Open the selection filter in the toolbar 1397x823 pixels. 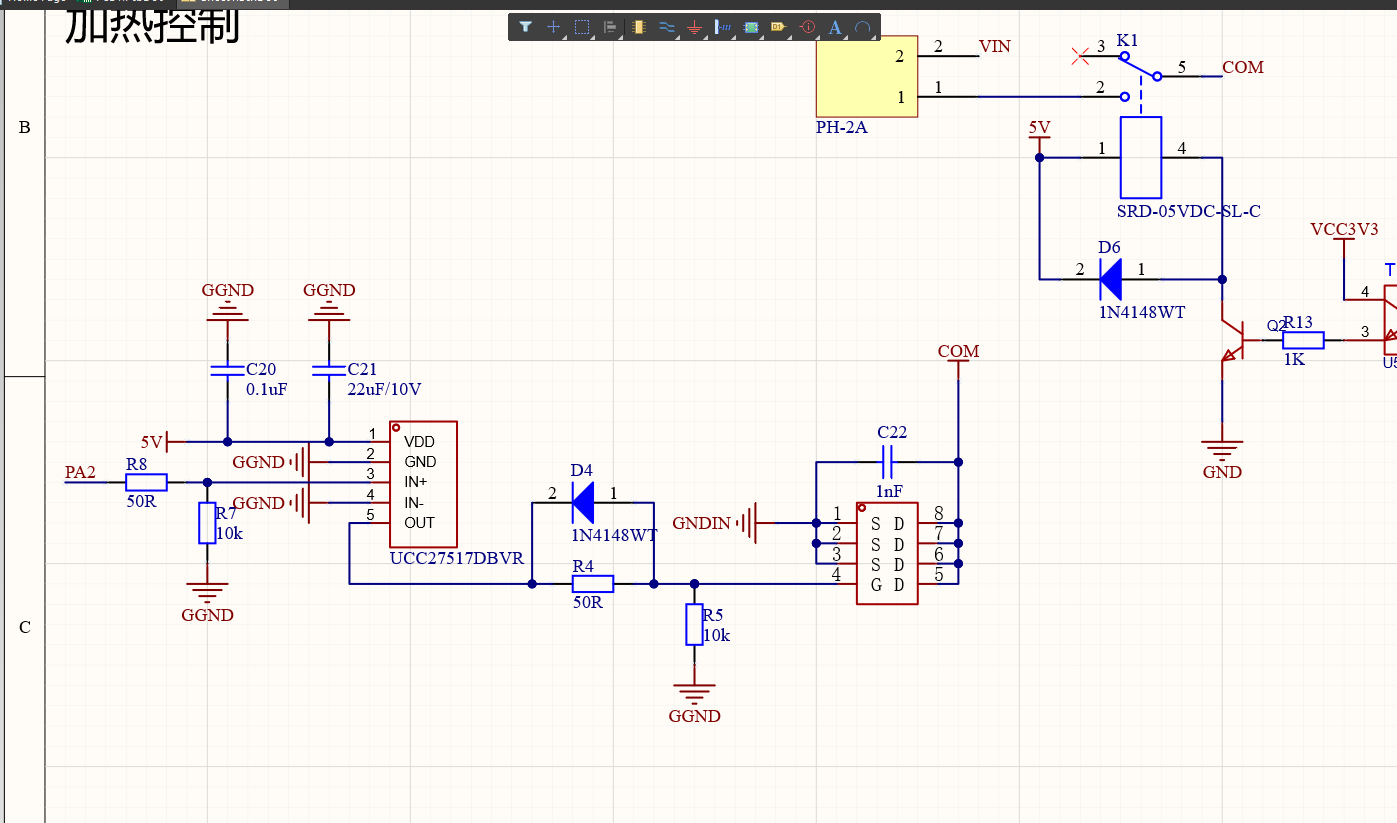tap(525, 27)
